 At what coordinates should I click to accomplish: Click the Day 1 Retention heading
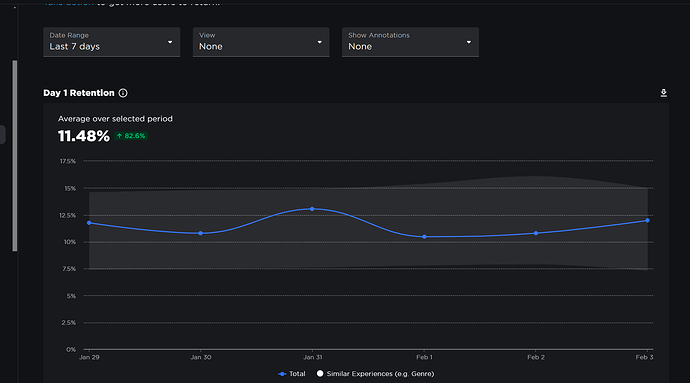pos(79,93)
